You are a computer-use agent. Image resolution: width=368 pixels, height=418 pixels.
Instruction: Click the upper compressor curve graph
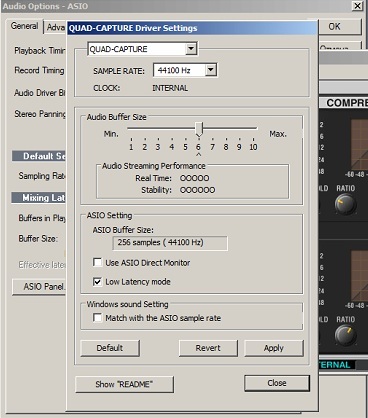[359, 144]
